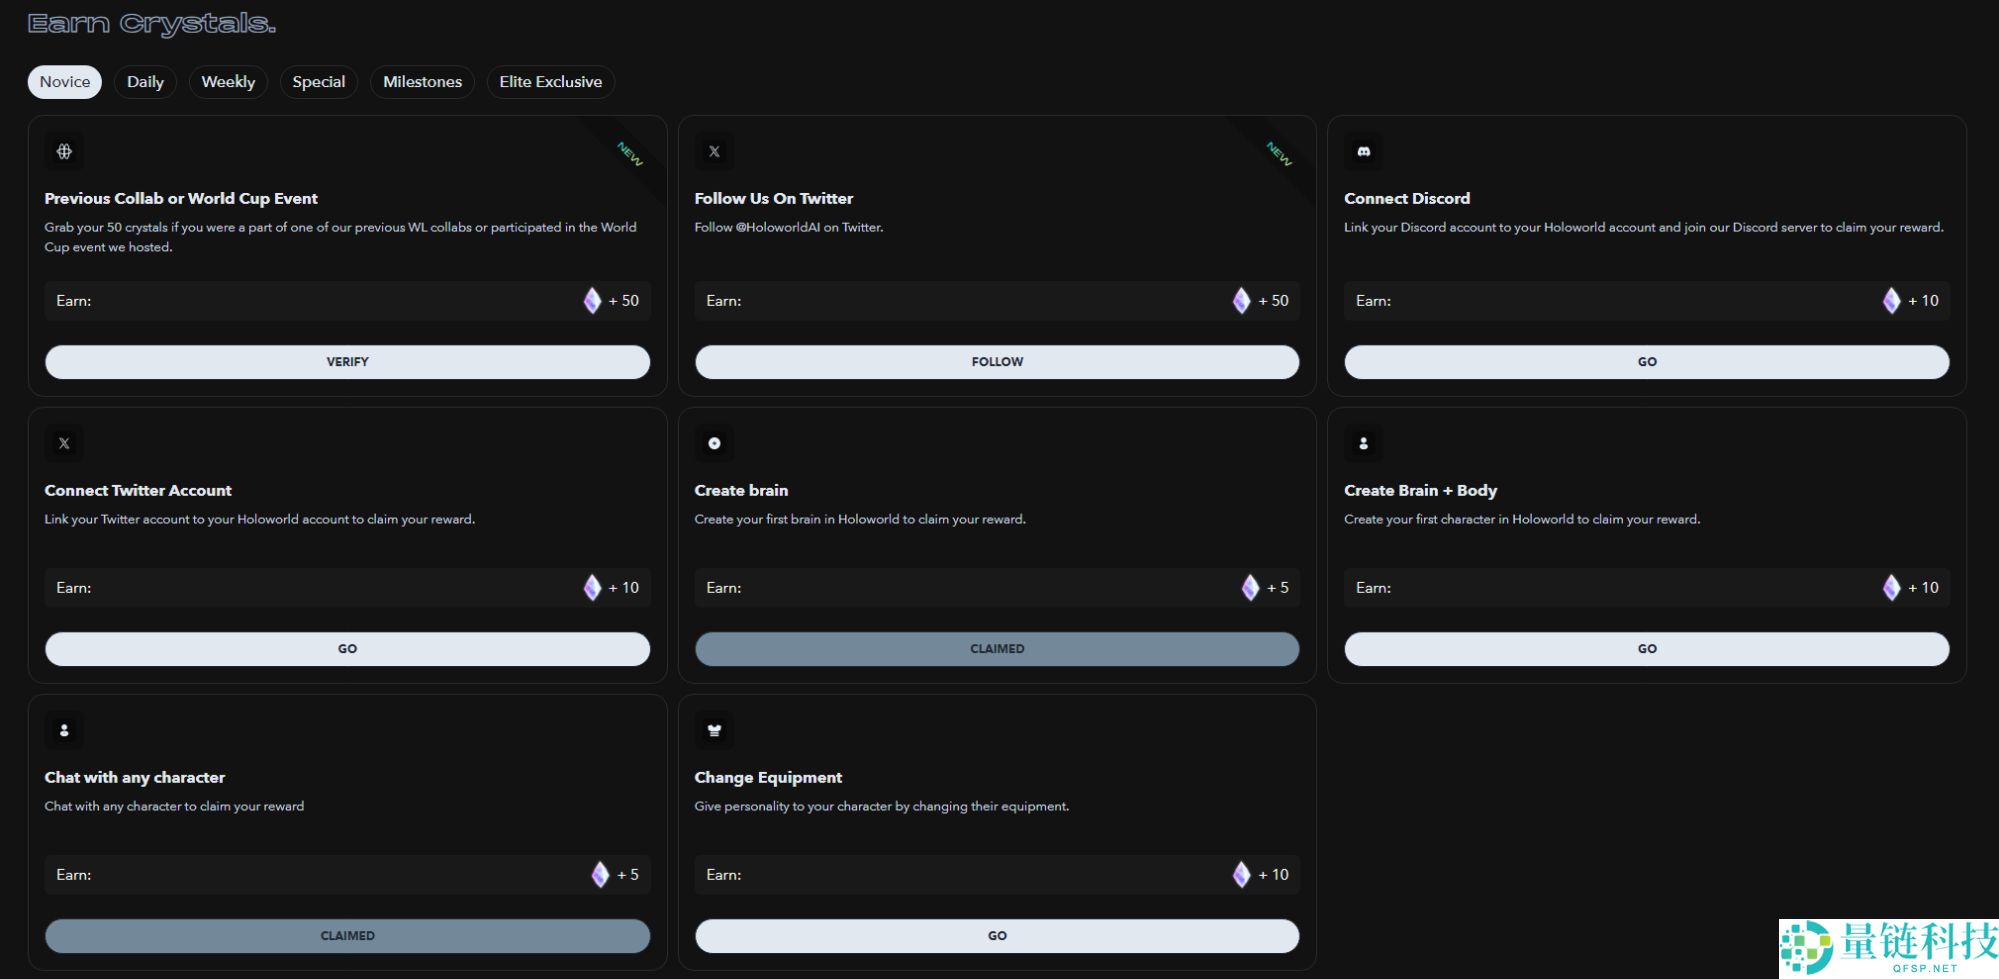The height and width of the screenshot is (979, 1999).
Task: Click the crystal icon in Connect Discord earn row
Action: 1891,301
